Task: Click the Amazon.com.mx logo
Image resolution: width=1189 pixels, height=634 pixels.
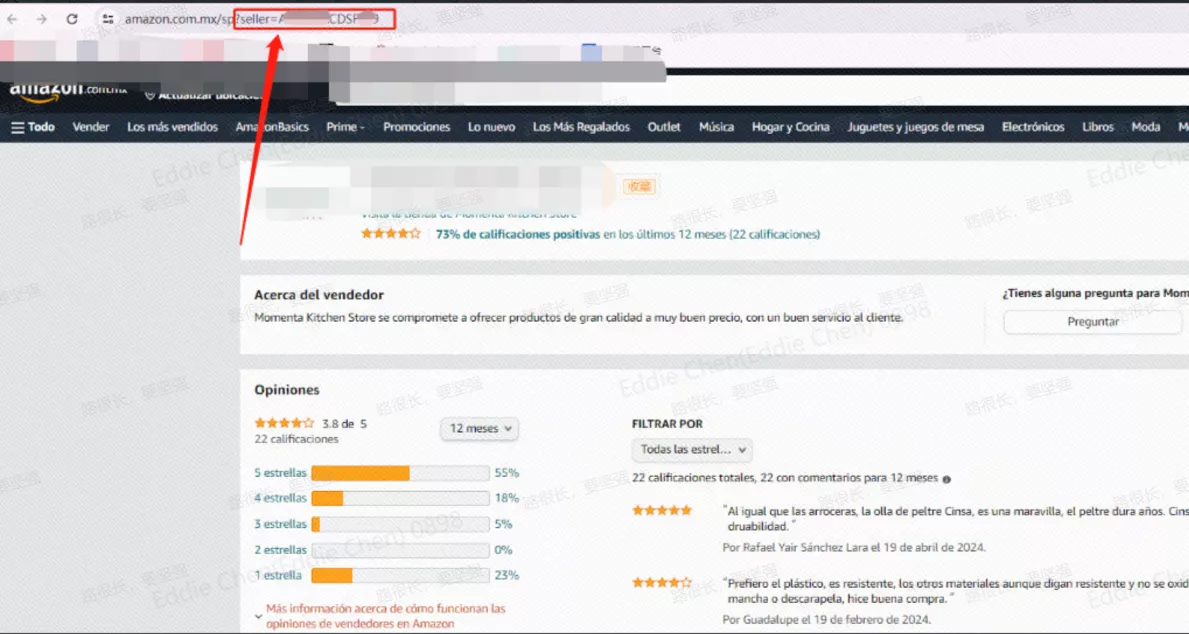Action: [x=68, y=91]
